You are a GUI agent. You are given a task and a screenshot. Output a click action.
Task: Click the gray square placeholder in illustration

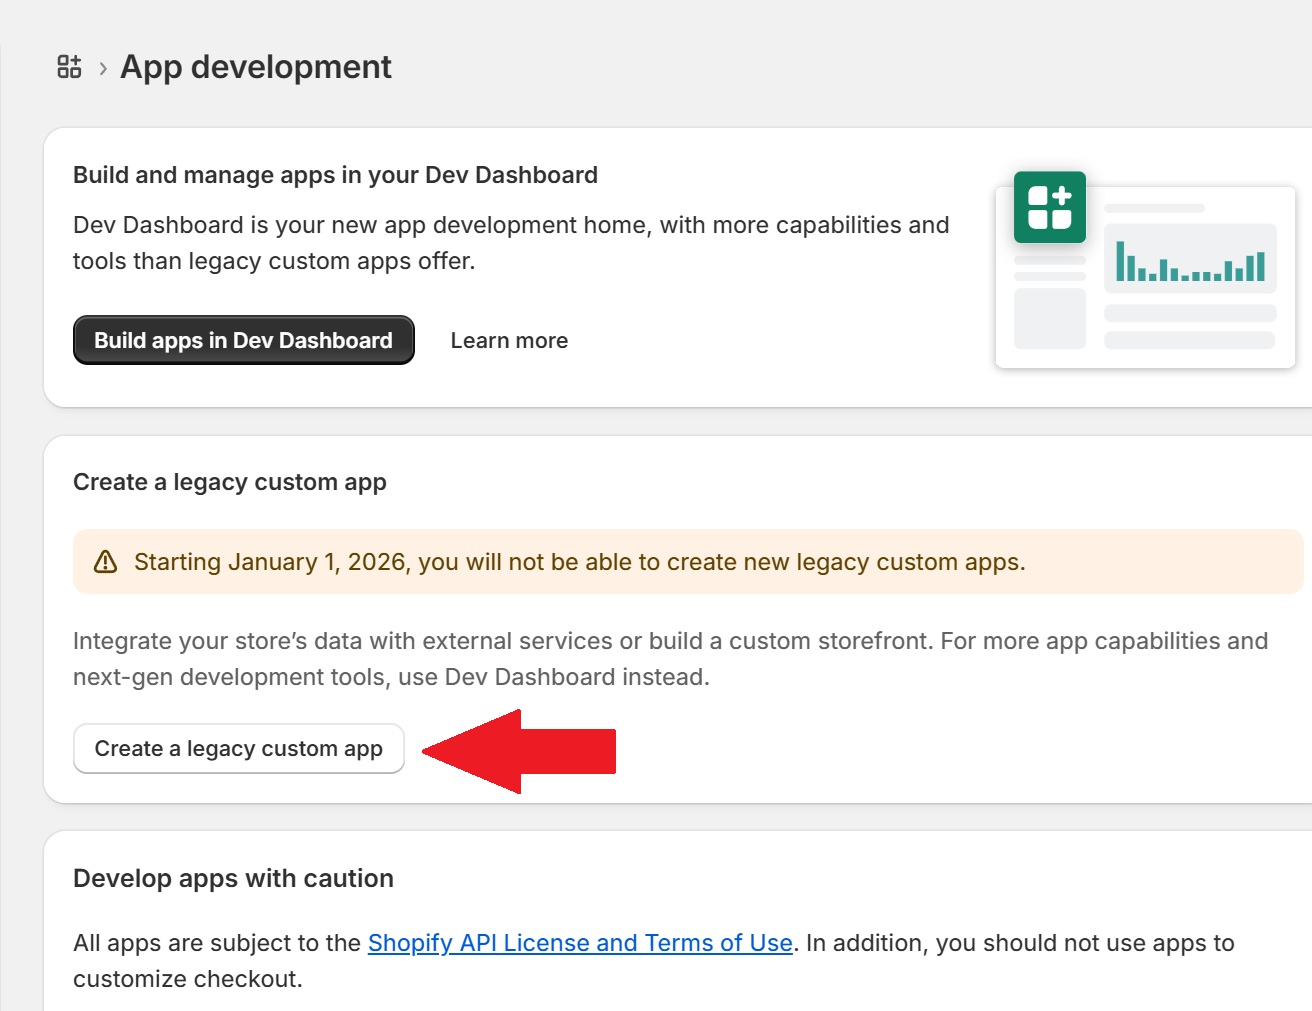1049,318
